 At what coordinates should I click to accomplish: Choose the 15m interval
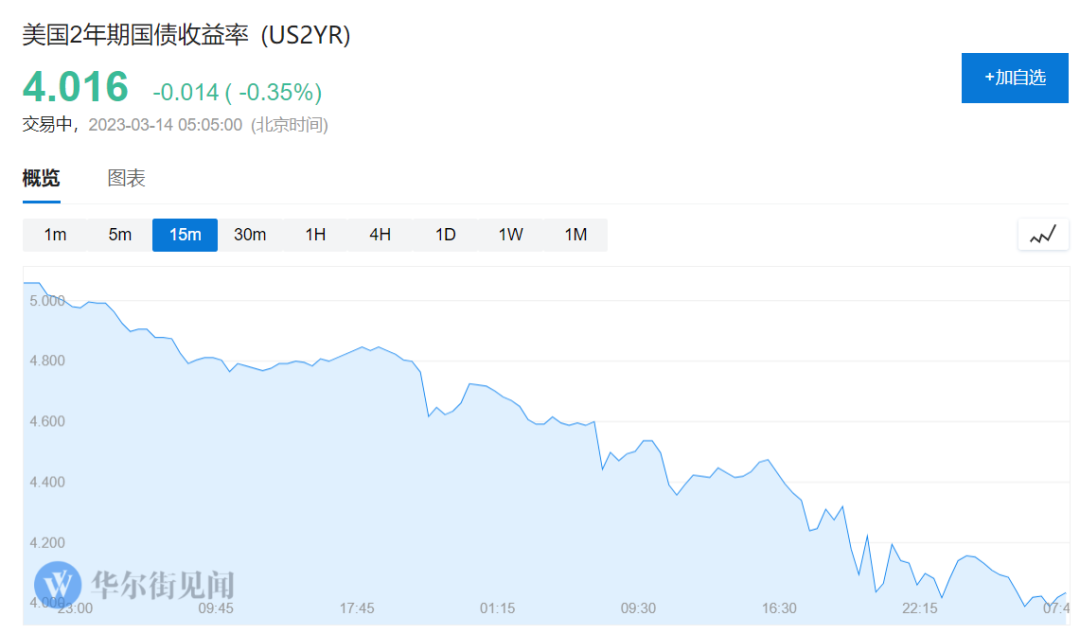coord(185,235)
